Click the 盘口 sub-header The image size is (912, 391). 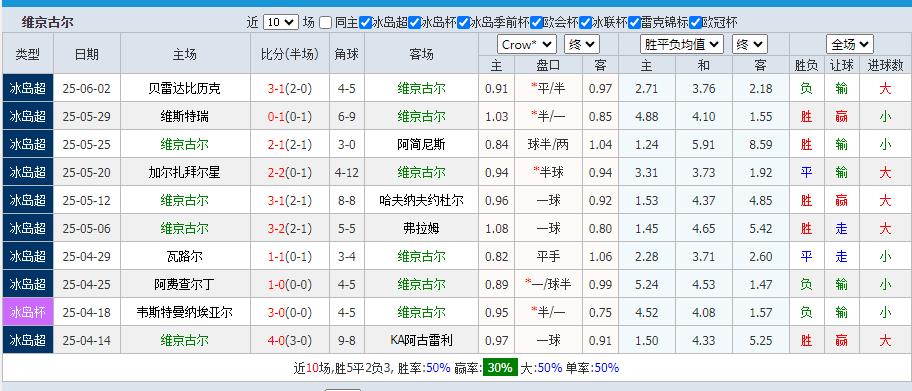(548, 65)
